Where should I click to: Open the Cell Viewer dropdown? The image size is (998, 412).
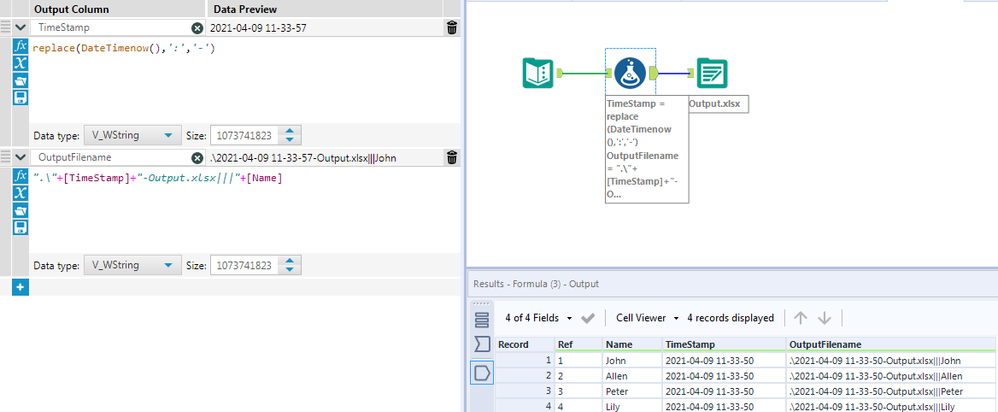(x=647, y=318)
